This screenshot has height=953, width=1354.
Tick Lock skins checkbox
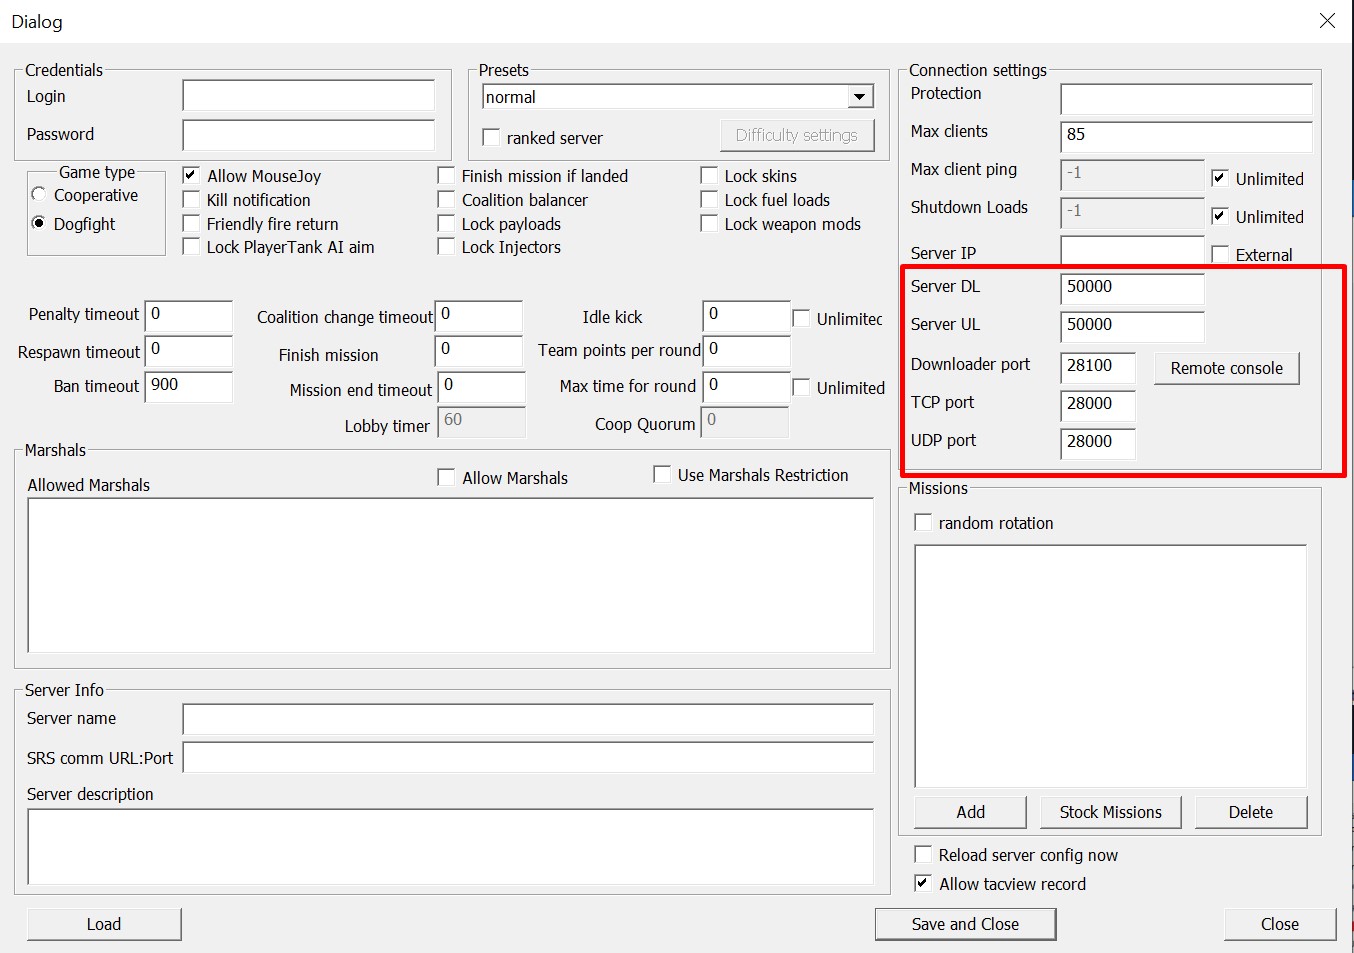click(709, 176)
